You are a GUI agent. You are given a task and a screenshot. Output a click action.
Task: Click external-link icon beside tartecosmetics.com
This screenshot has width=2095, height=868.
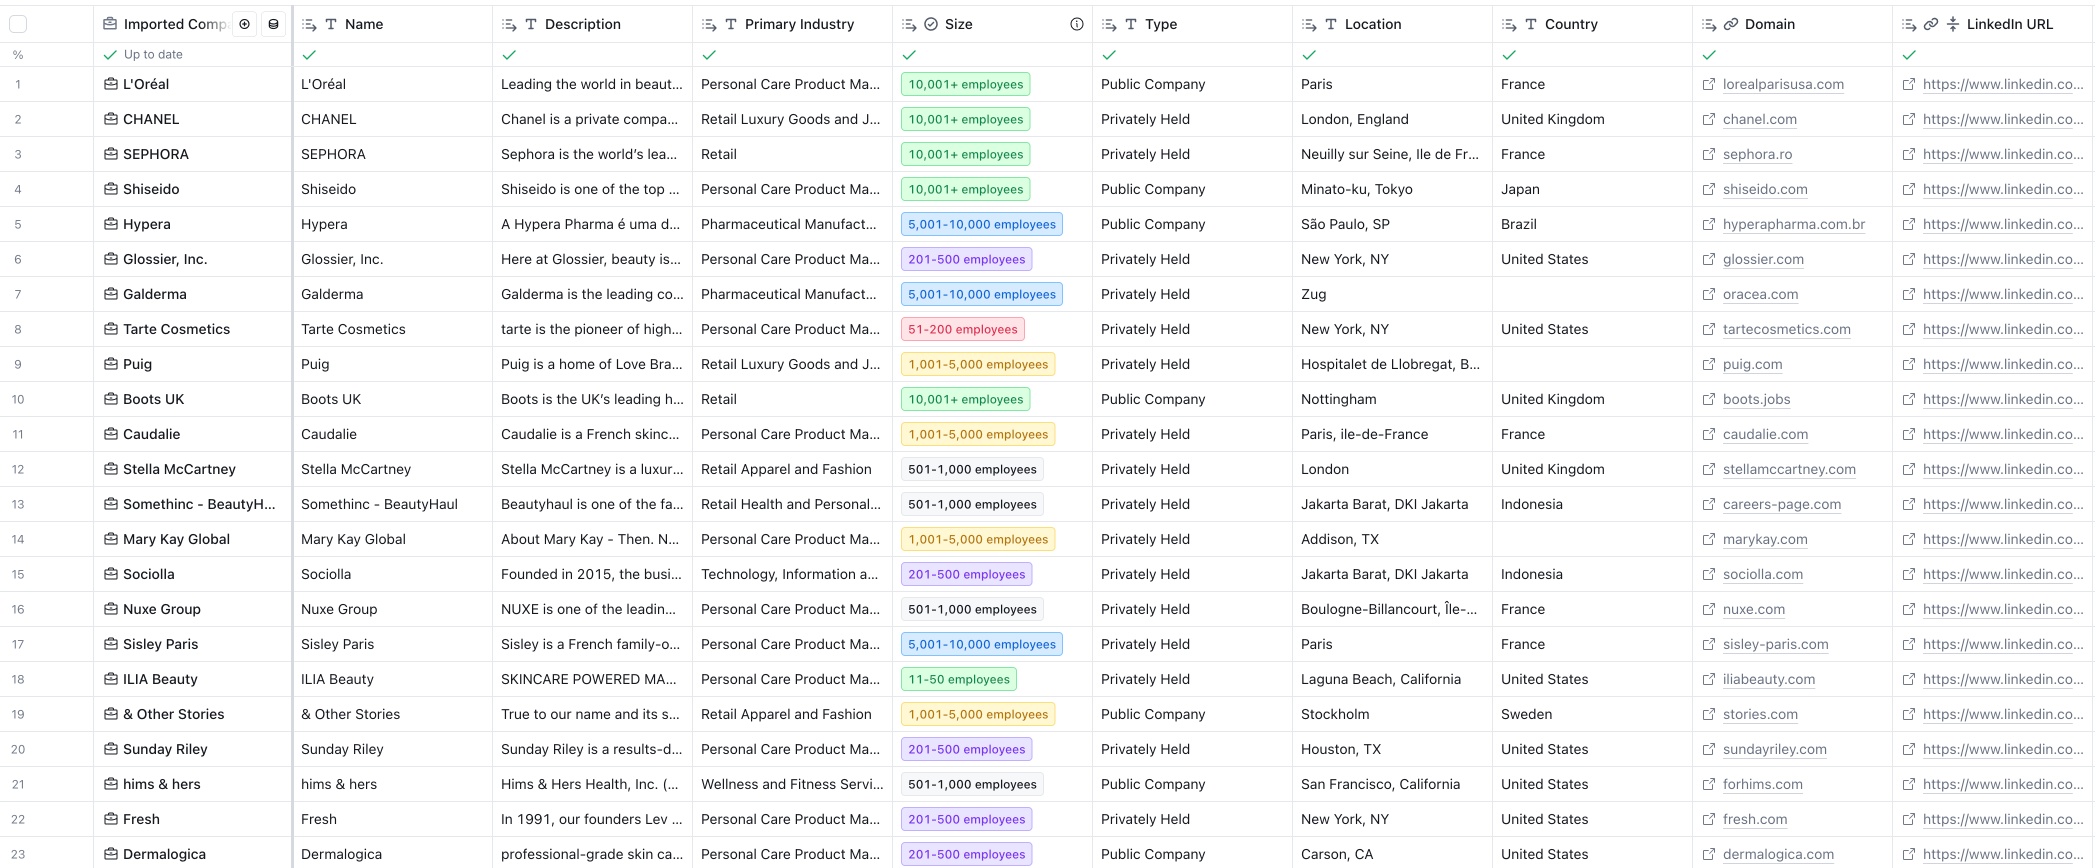pyautogui.click(x=1709, y=329)
